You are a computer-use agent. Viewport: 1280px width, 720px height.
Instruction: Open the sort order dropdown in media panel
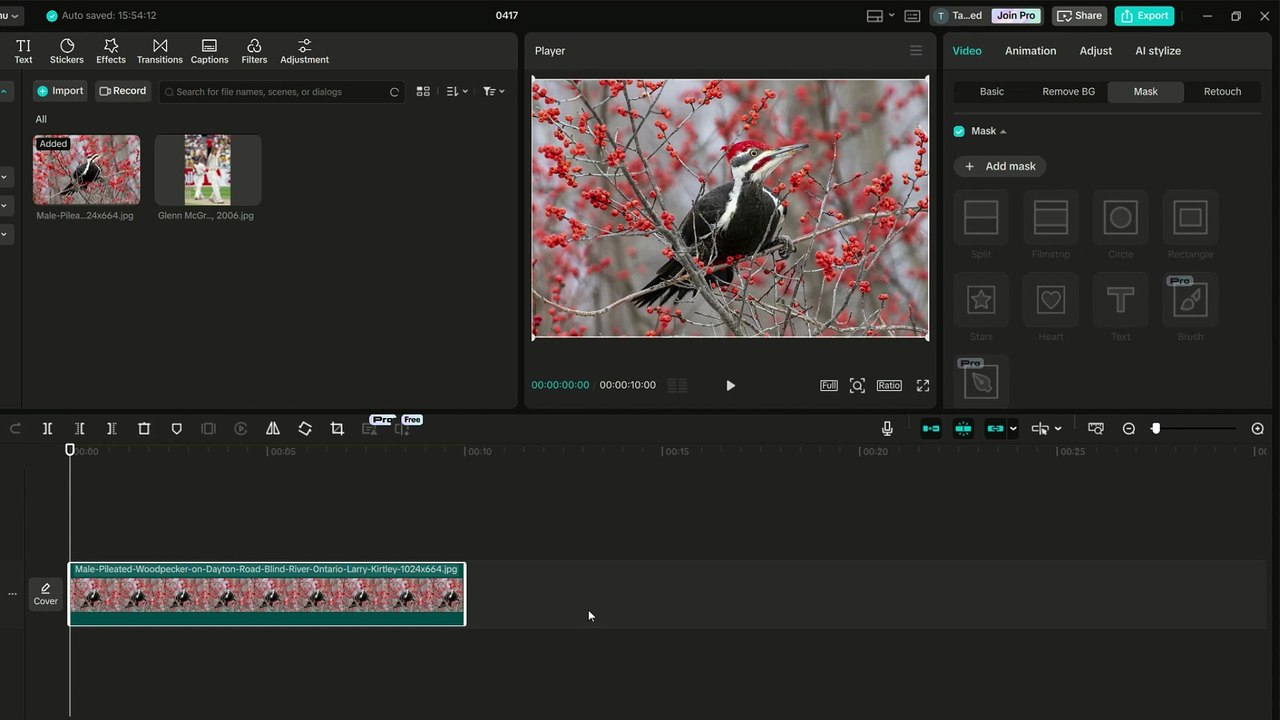click(x=457, y=91)
